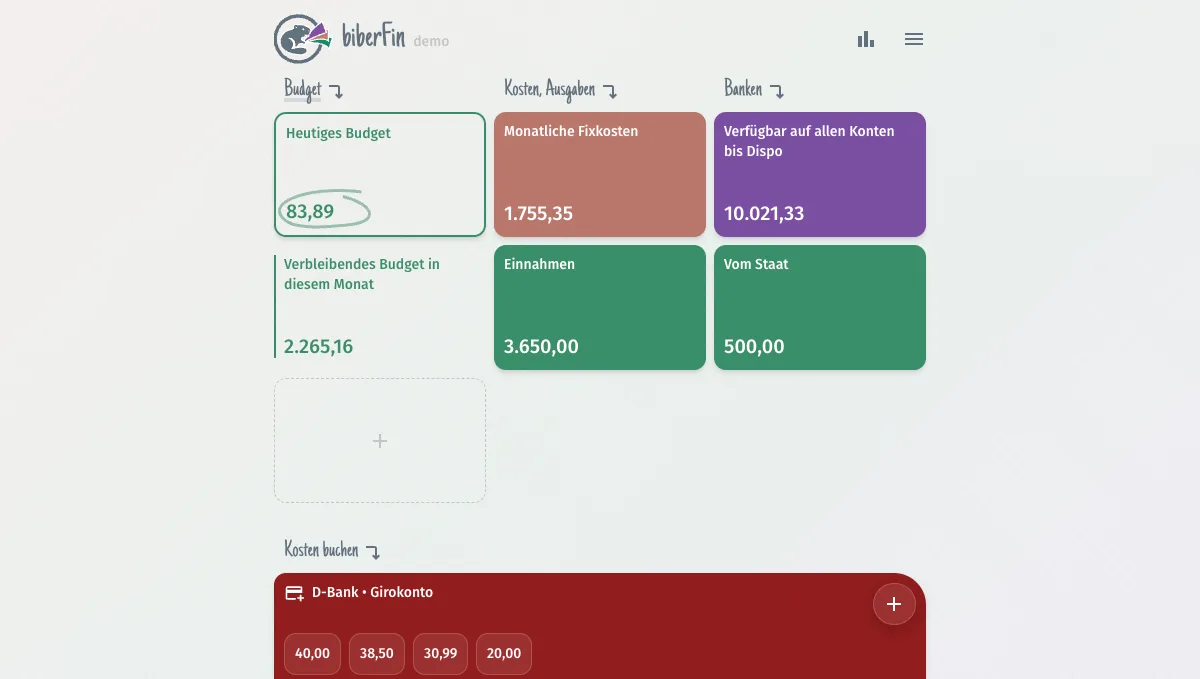Expand the Banken section arrow
Screen dimensions: 1200x679
[776, 89]
